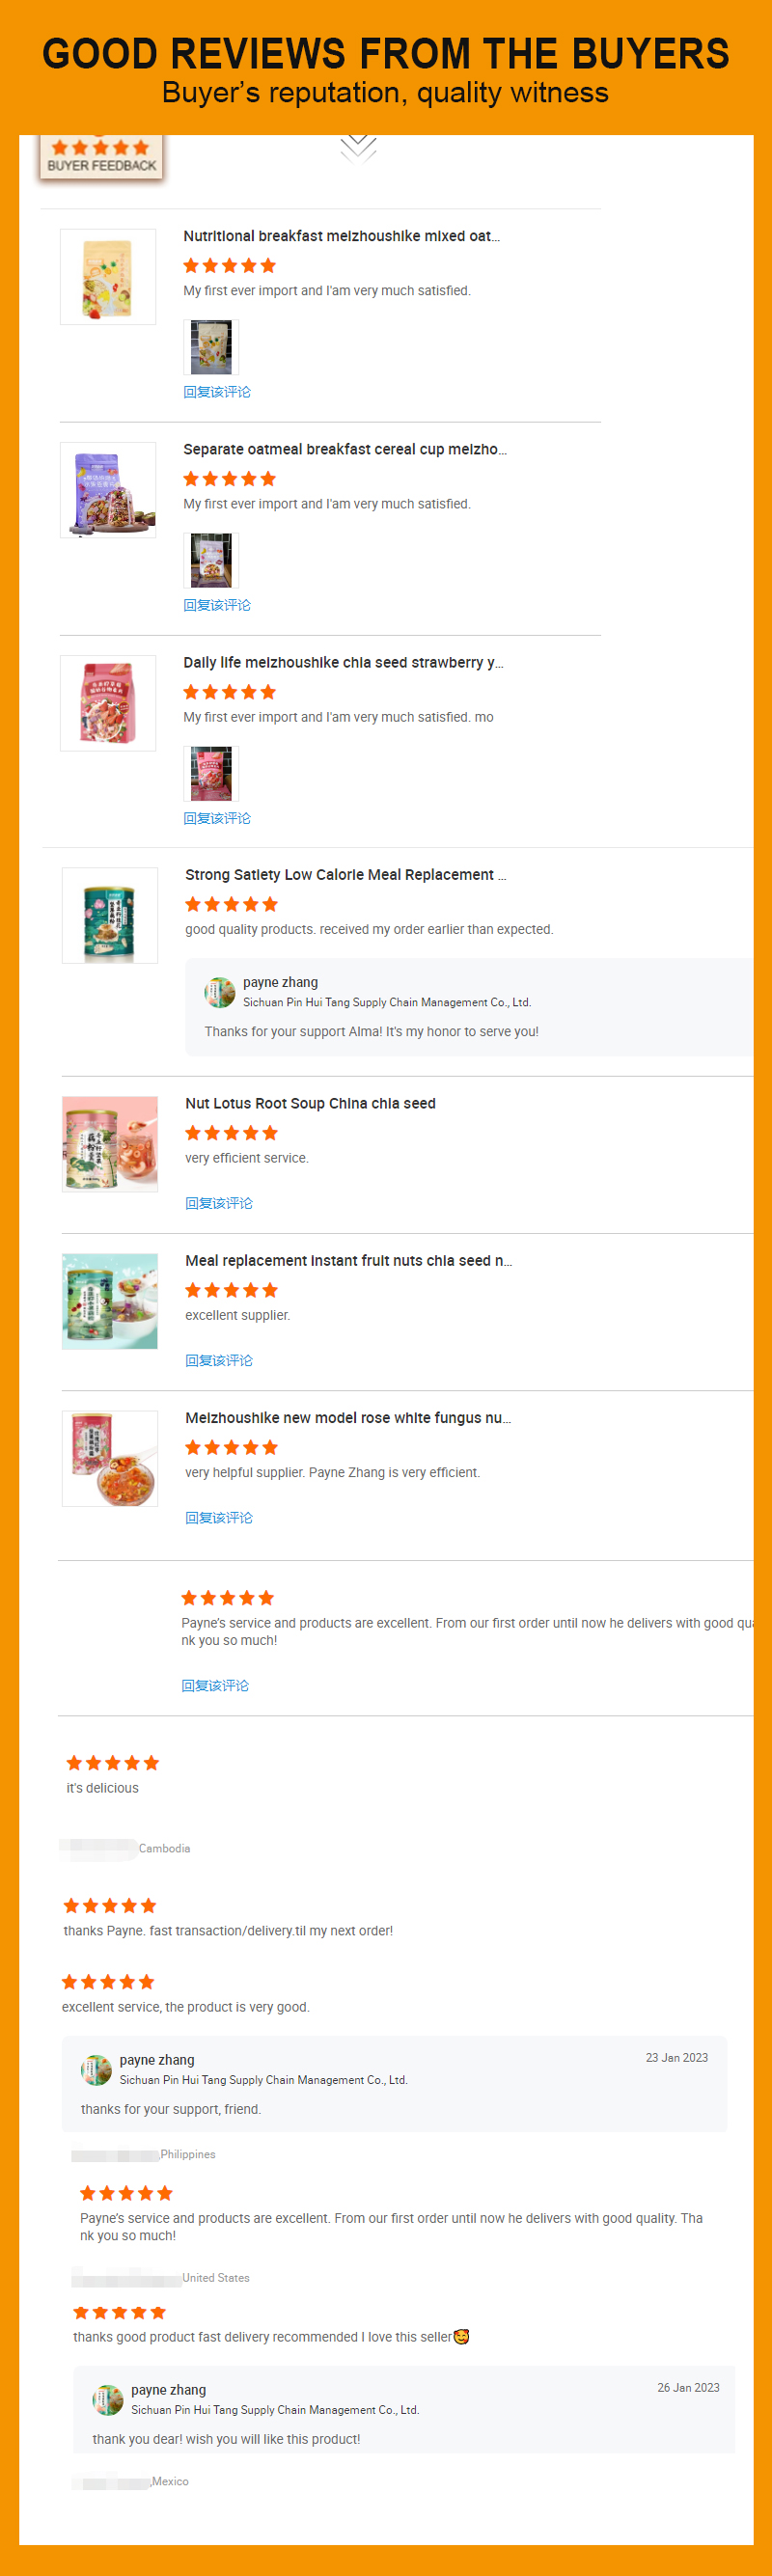
Task: Open the Nut Lotus Root Soup product image
Action: tap(110, 1144)
